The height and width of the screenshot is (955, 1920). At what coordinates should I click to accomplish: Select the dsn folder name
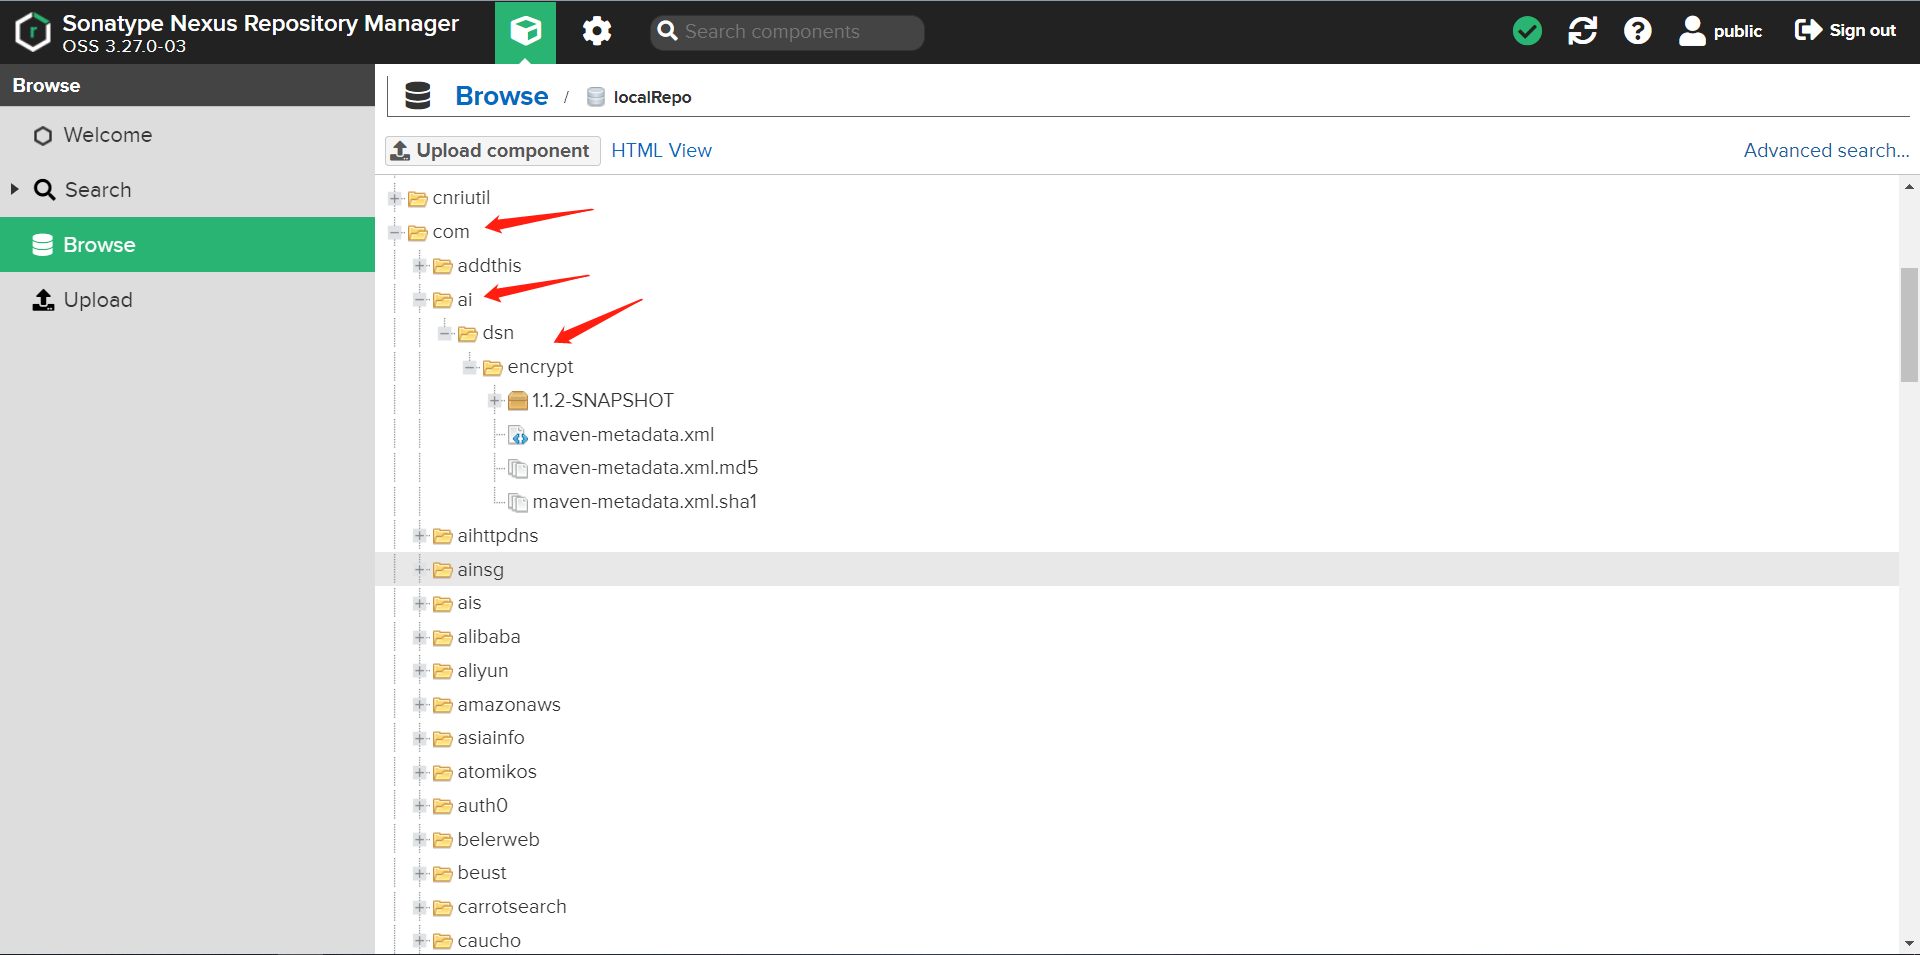pyautogui.click(x=498, y=333)
